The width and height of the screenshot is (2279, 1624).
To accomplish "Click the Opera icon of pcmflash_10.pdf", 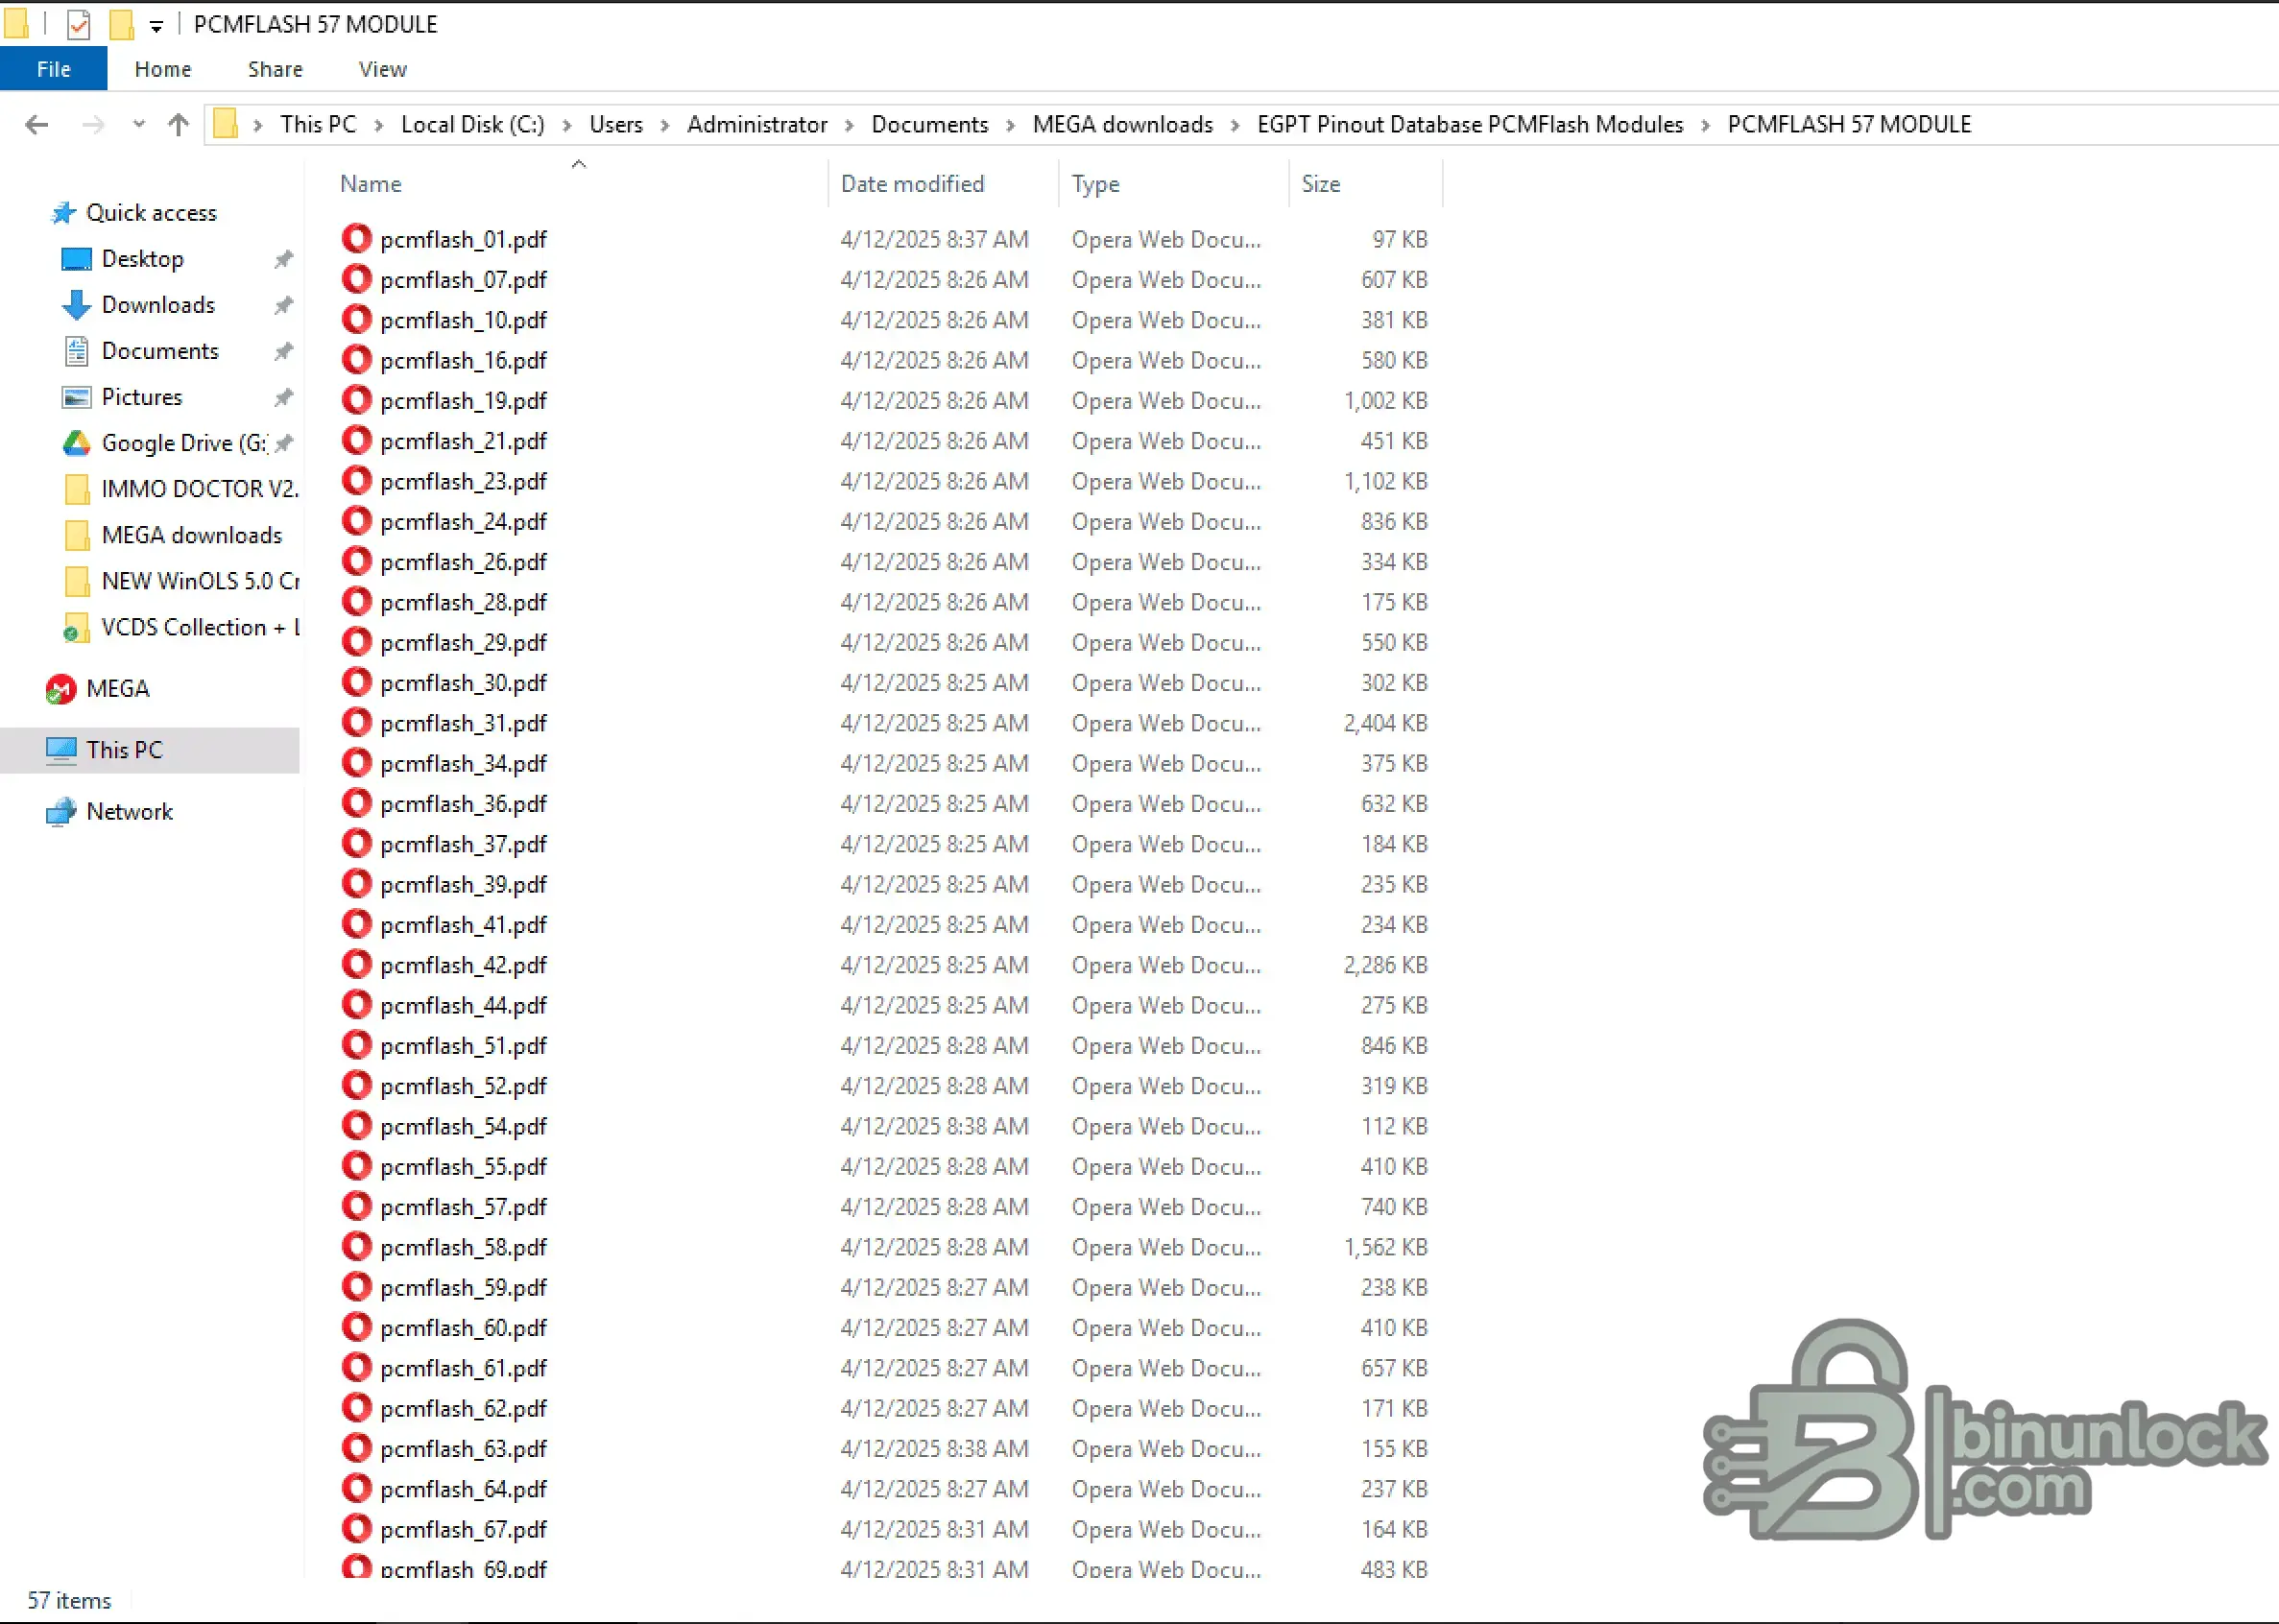I will click(356, 320).
